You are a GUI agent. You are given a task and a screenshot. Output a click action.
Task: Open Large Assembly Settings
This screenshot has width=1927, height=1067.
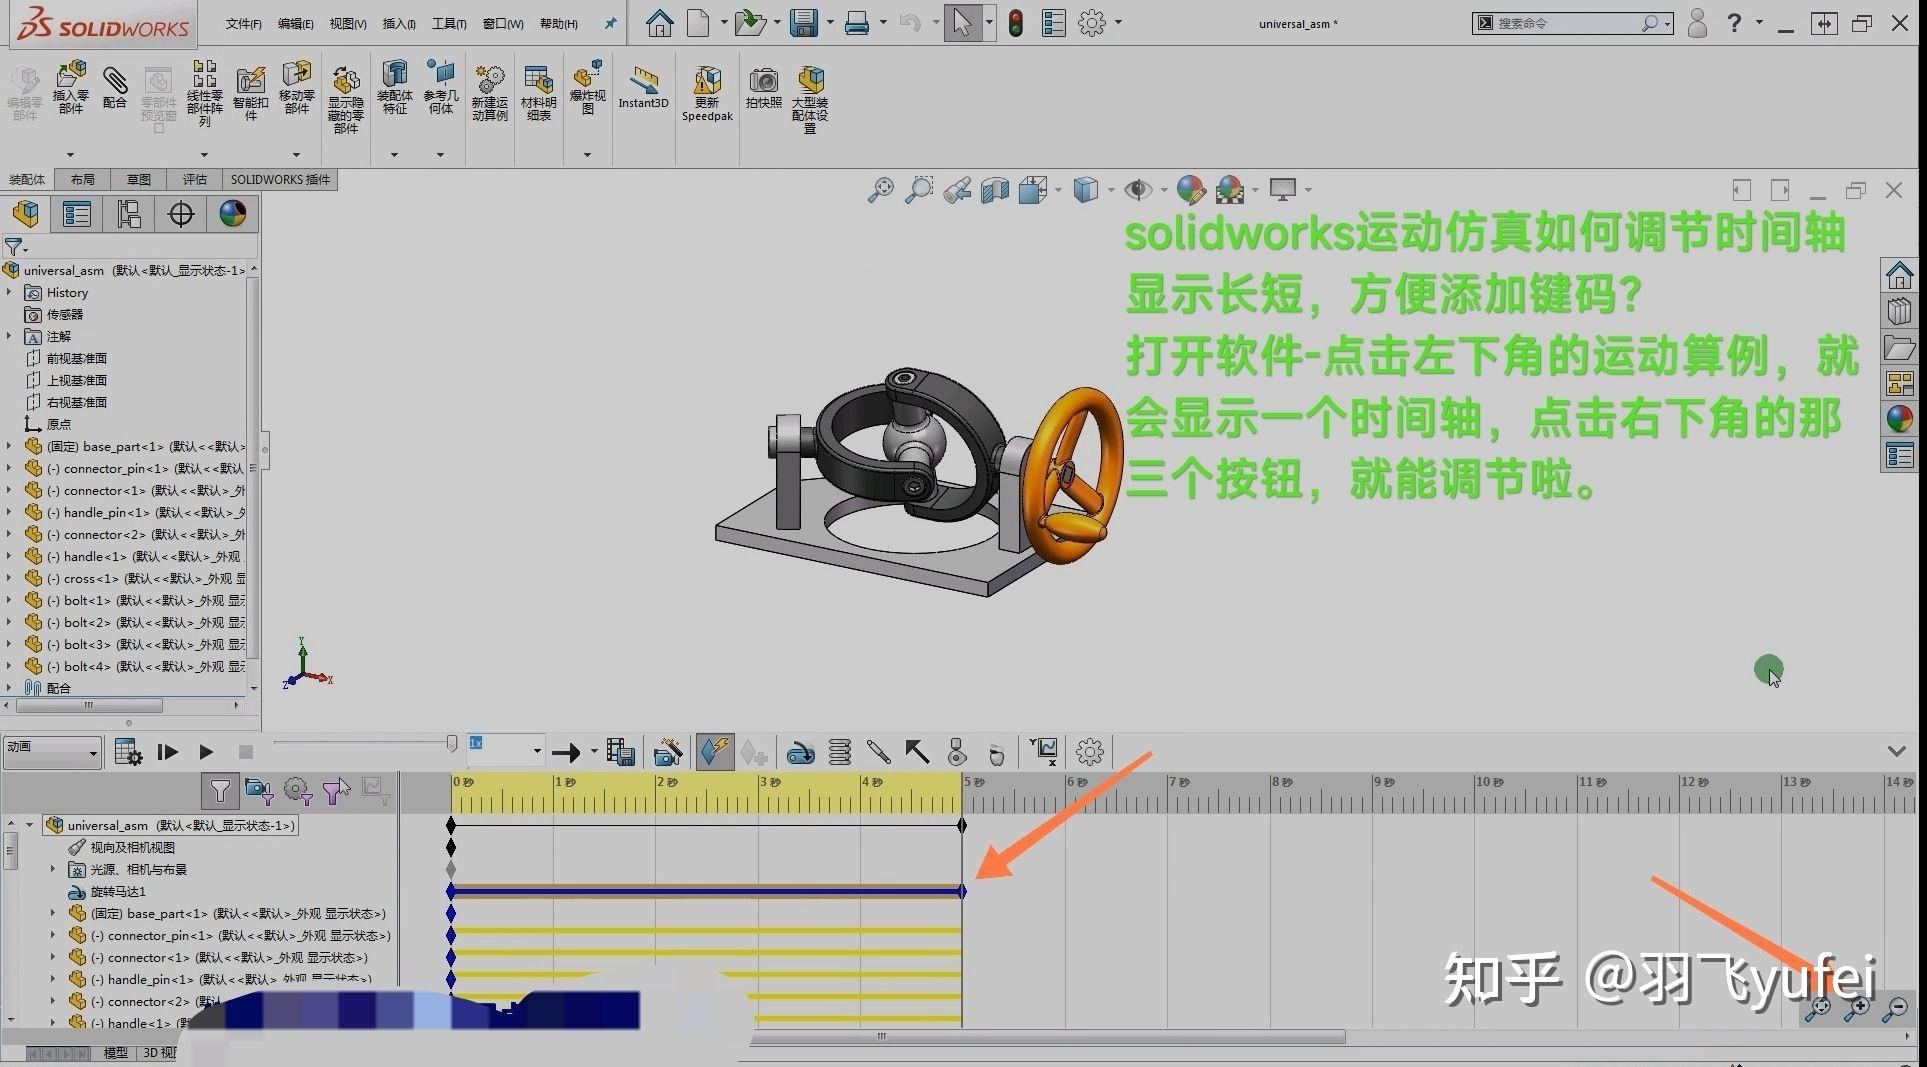(x=810, y=98)
